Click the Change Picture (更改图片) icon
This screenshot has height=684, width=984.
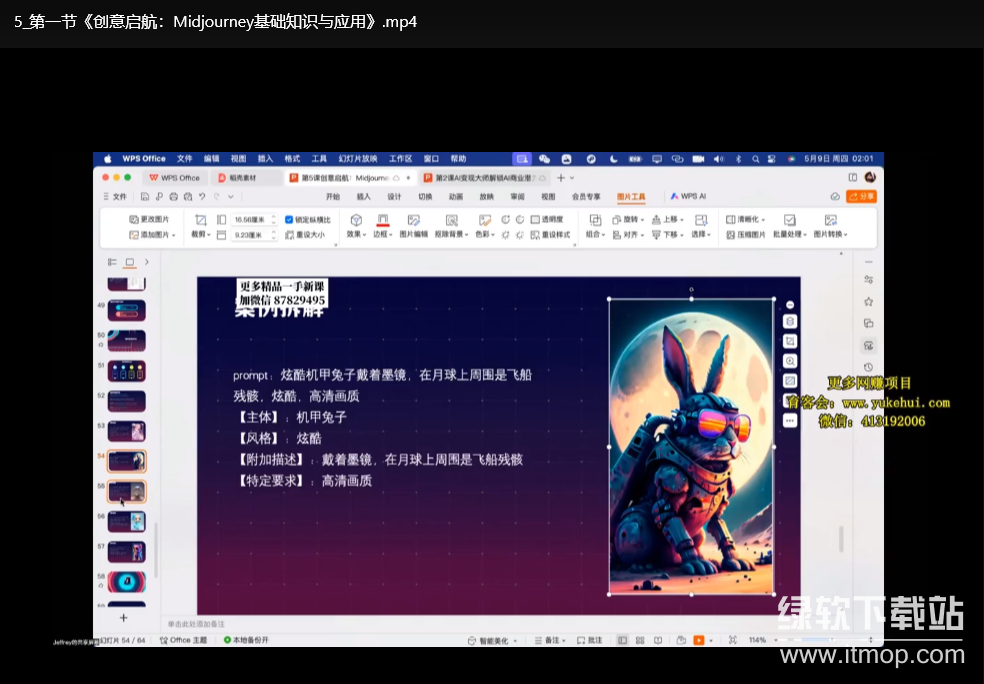[133, 219]
